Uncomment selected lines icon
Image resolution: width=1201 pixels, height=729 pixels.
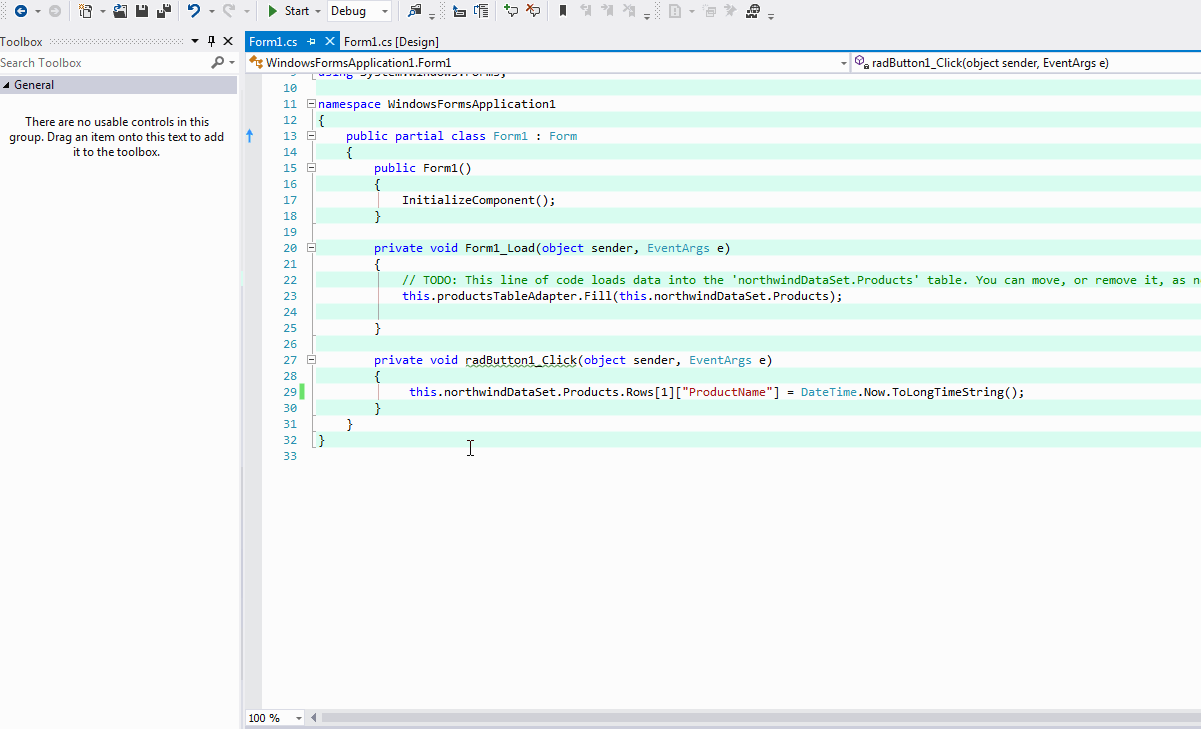[x=533, y=11]
